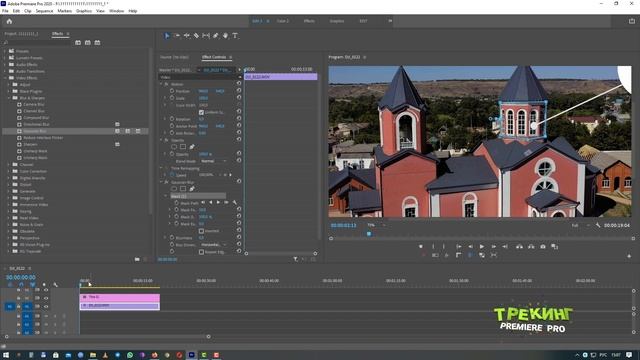The image size is (640, 360).
Task: Add marker in Program monitor
Action: (x=421, y=247)
